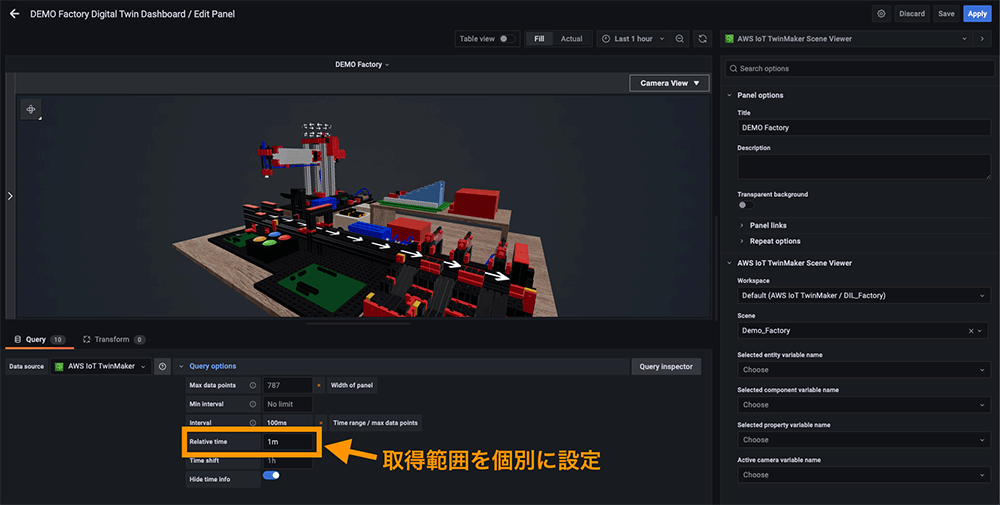Click the Discard button
The height and width of the screenshot is (505, 1000).
pos(911,13)
